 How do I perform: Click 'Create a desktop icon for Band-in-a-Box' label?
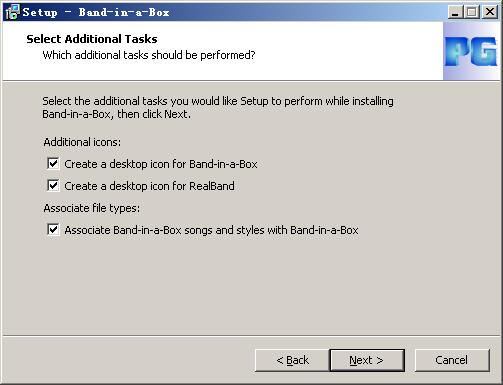click(x=161, y=164)
